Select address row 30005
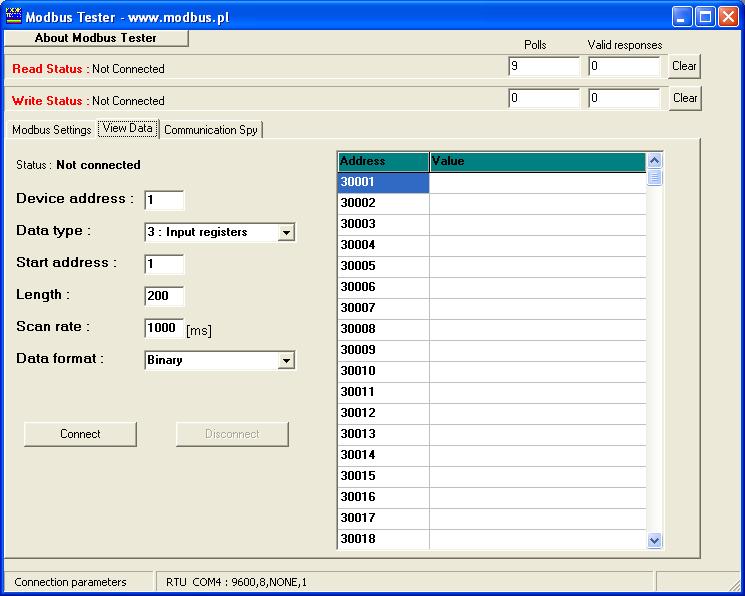Screen dimensions: 745x596 383,266
